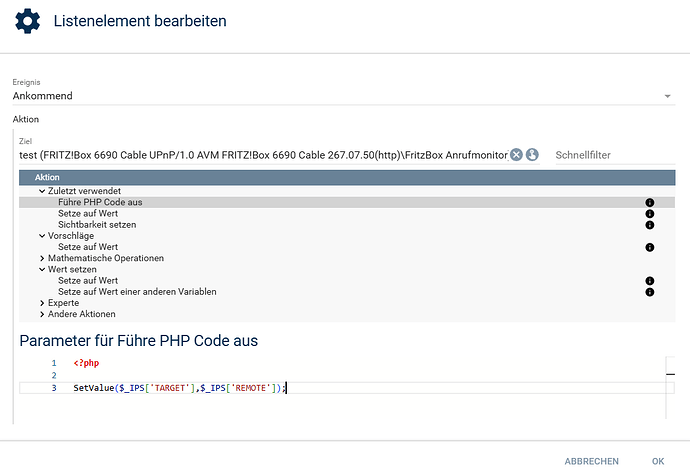Select Setze auf Wert einer anderen Variablen

tap(137, 292)
